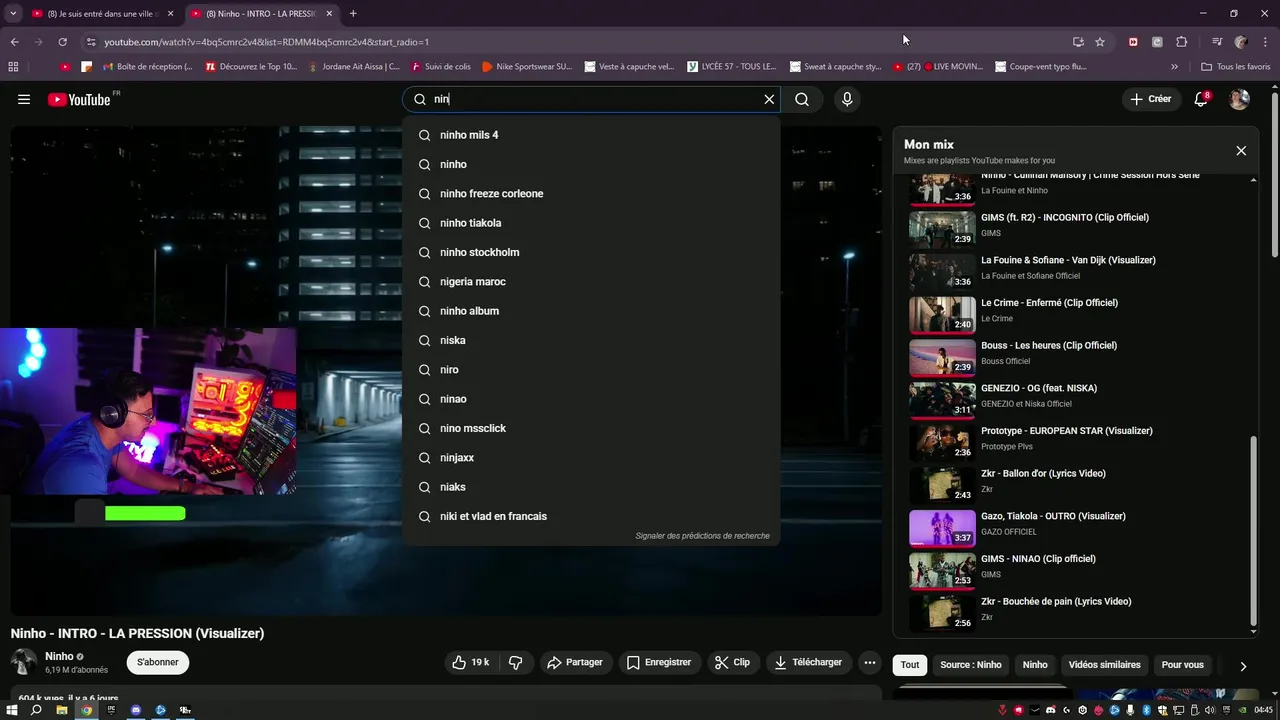Pick the 'nino mssclick' suggestion

(591, 428)
